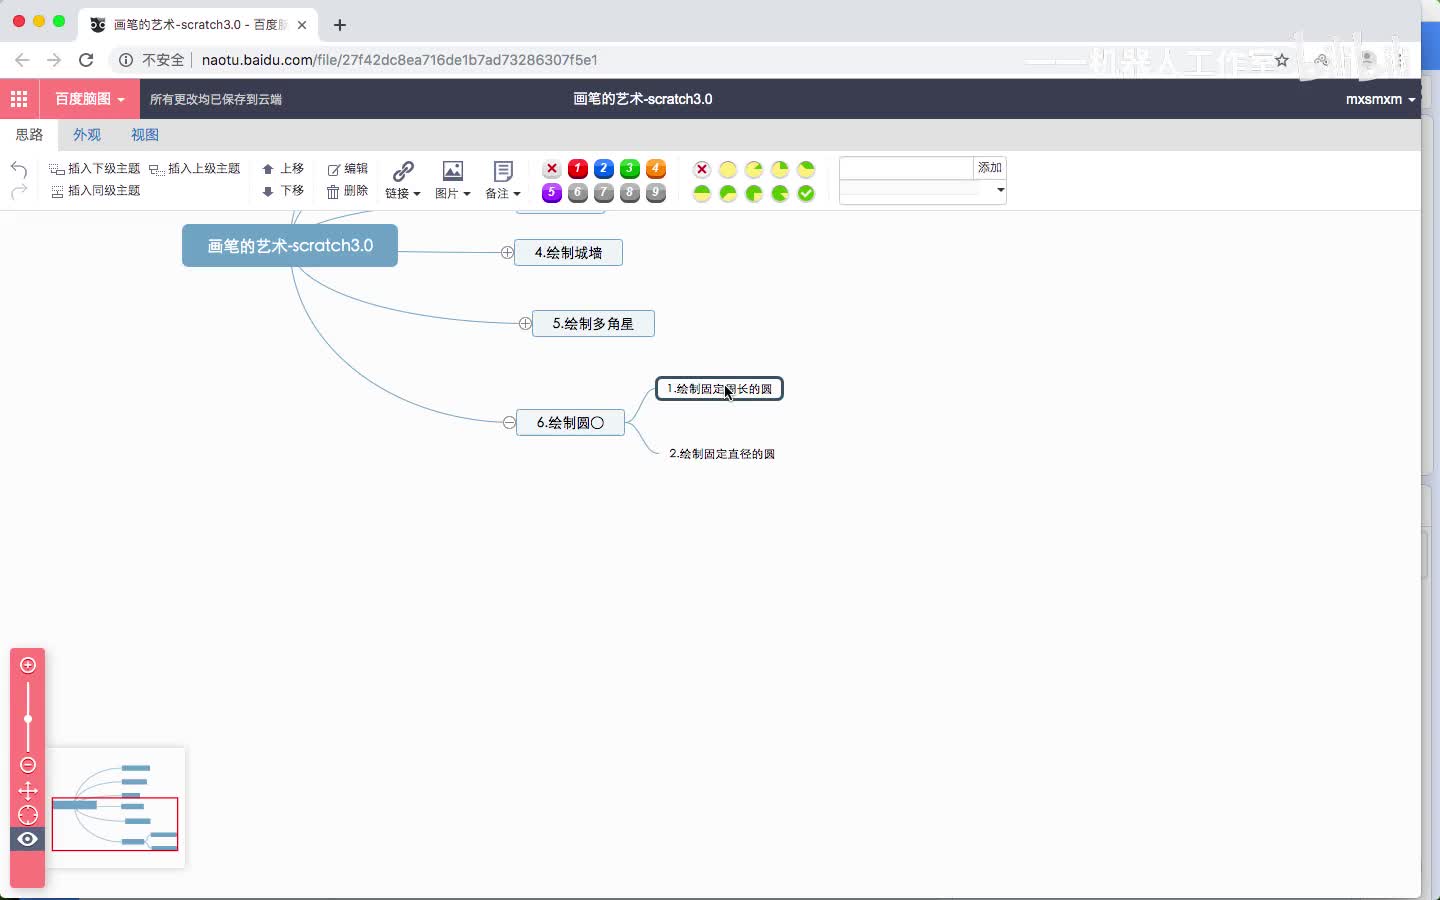Screen dimensions: 1440x900
Task: Collapse the 6.绘制圆 node
Action: [509, 423]
